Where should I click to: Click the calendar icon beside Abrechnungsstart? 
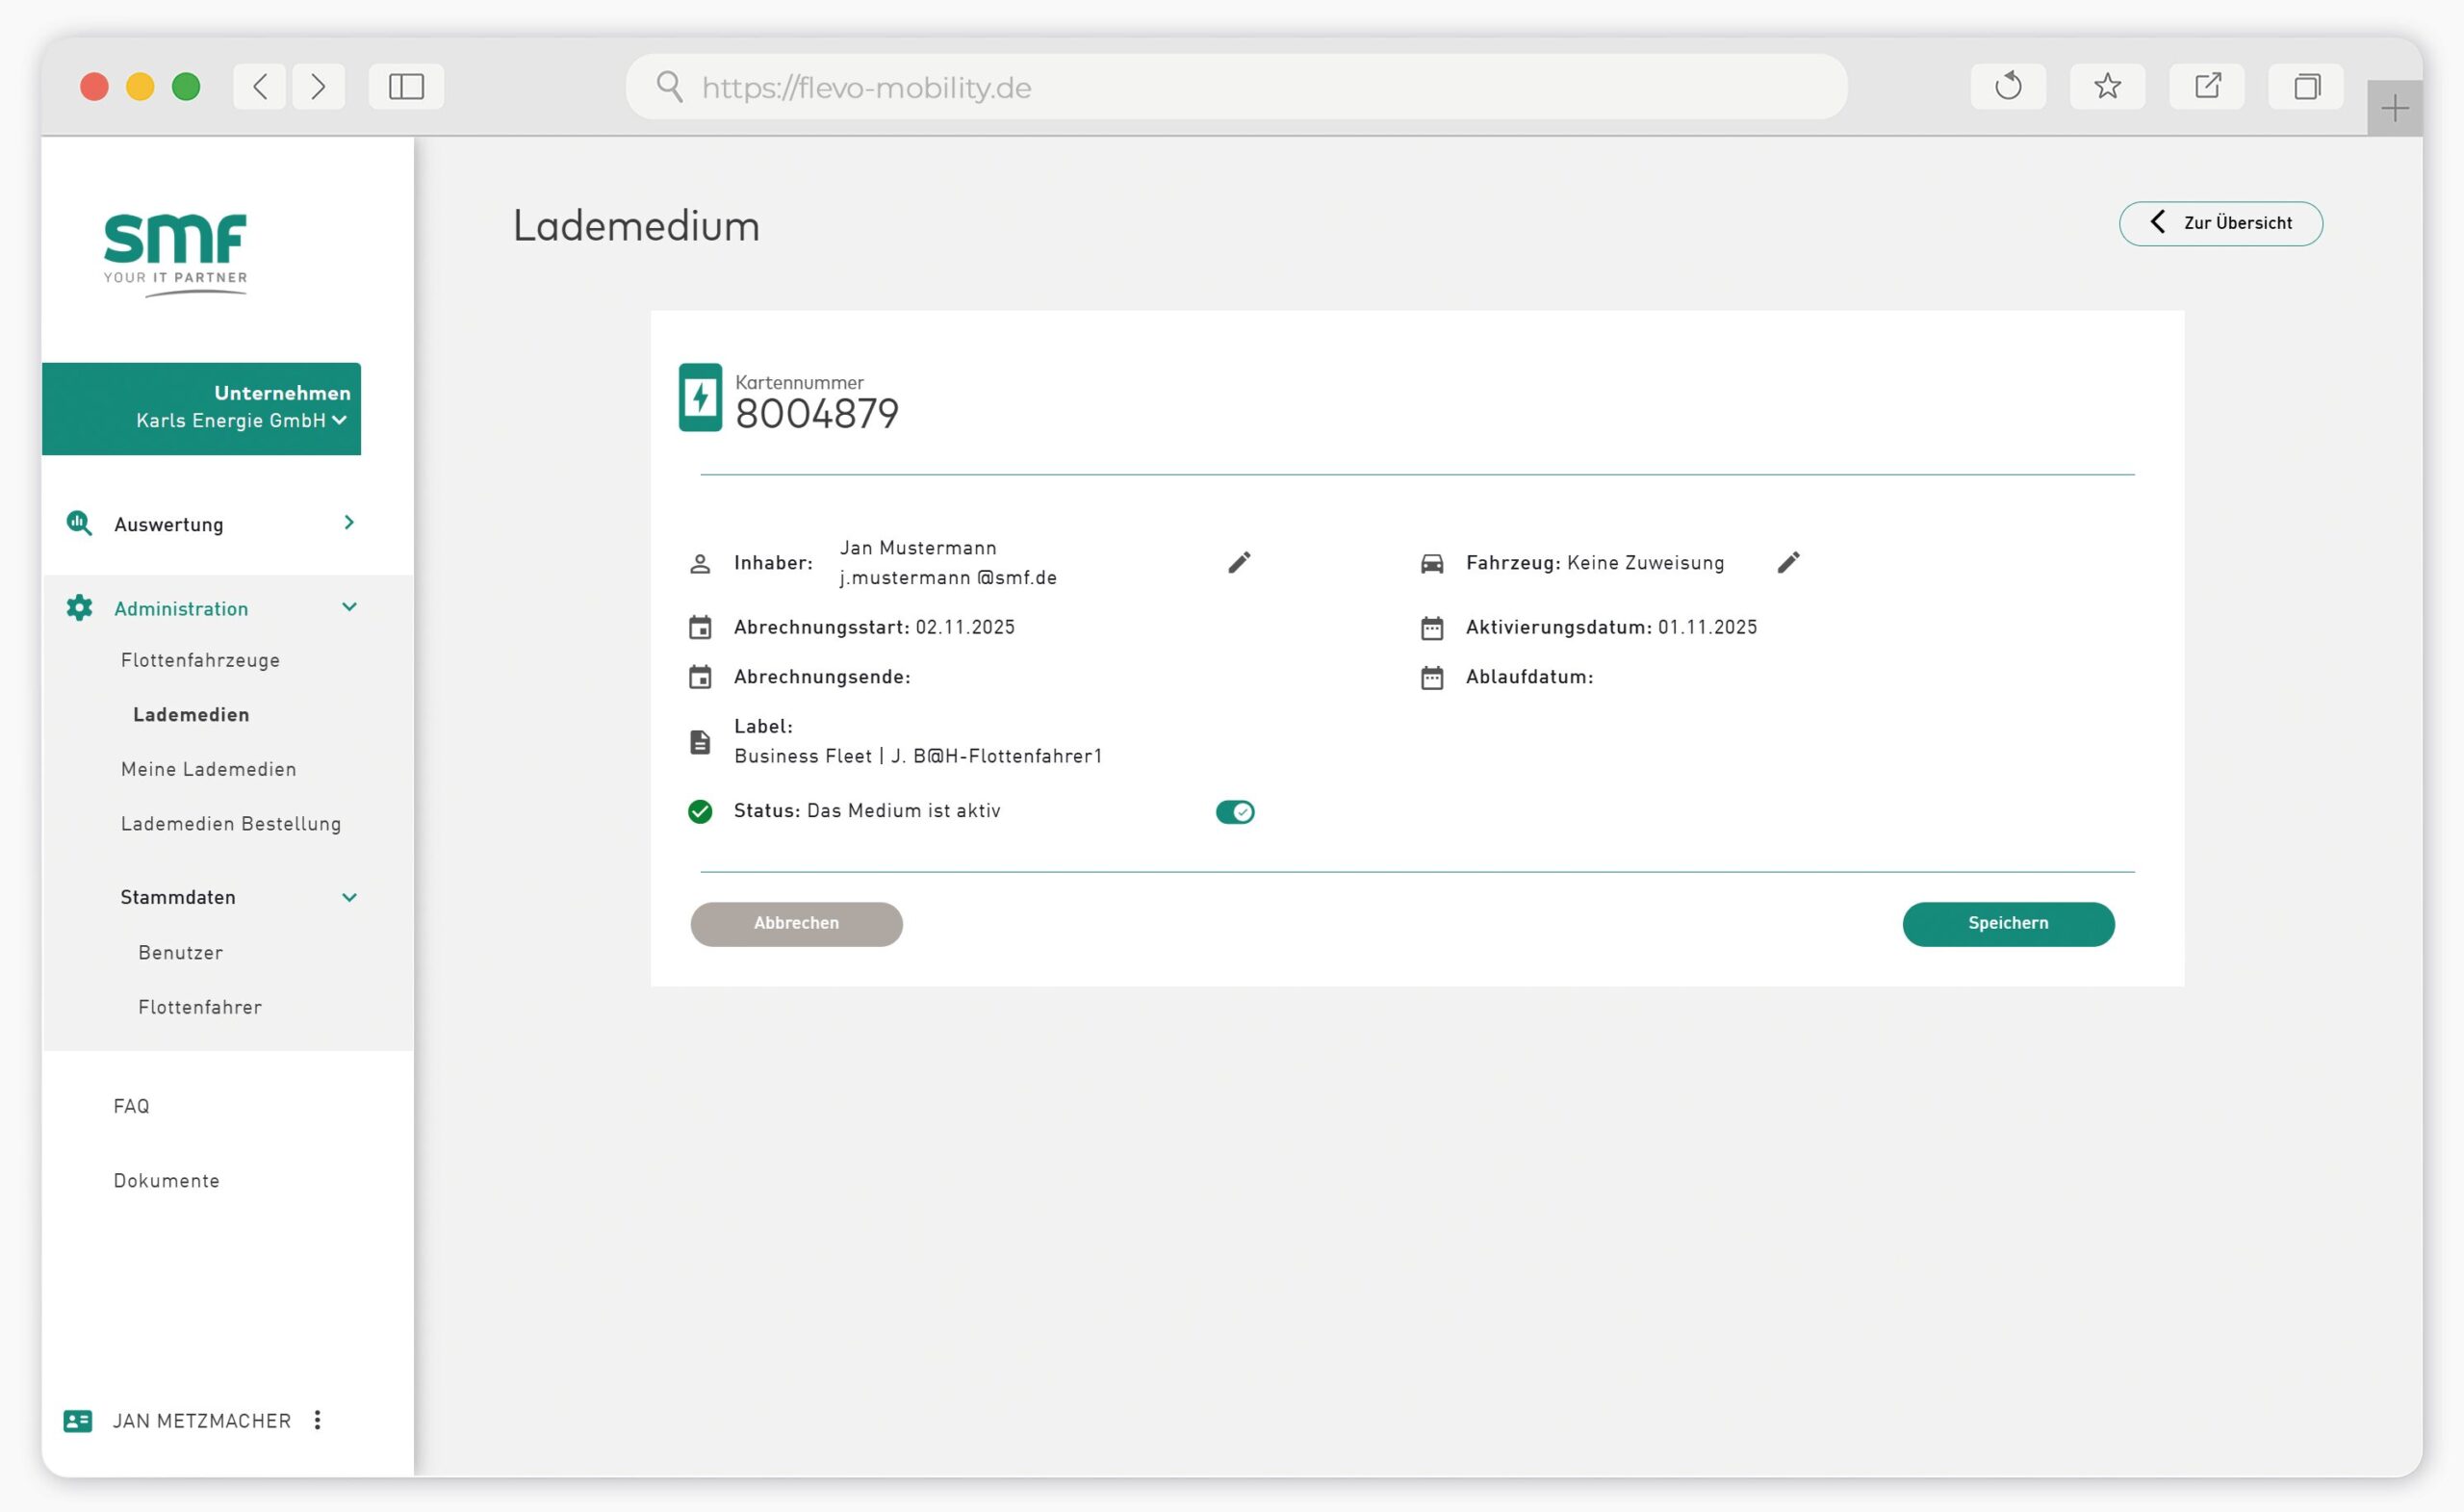click(x=700, y=627)
